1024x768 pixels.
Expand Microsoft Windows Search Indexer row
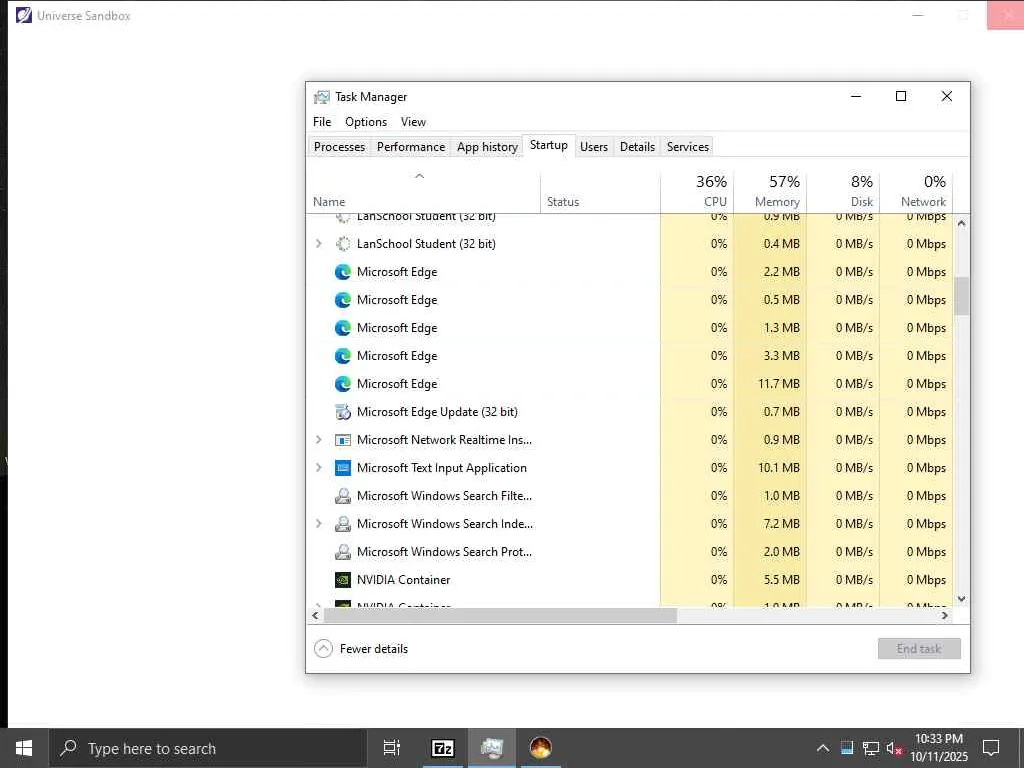click(x=319, y=524)
